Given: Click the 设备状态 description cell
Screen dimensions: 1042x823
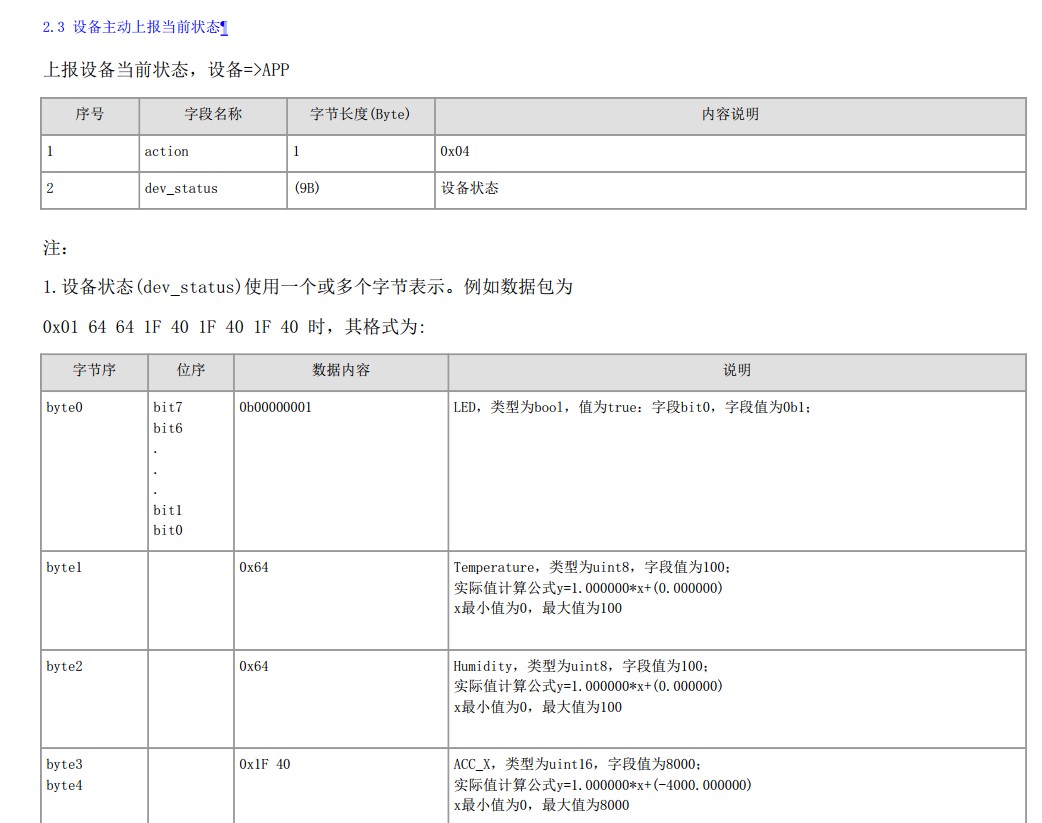Looking at the screenshot, I should [x=470, y=188].
